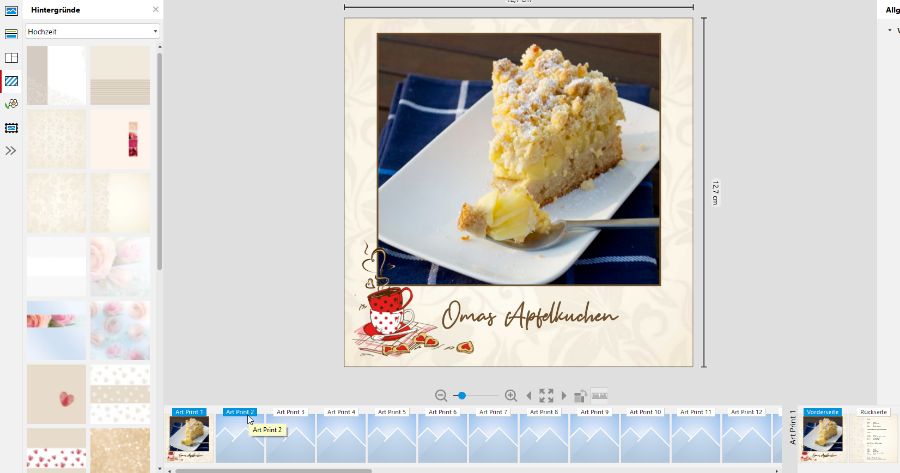The image size is (900, 473).
Task: Choose the beige striped background thumbnail
Action: tap(120, 76)
